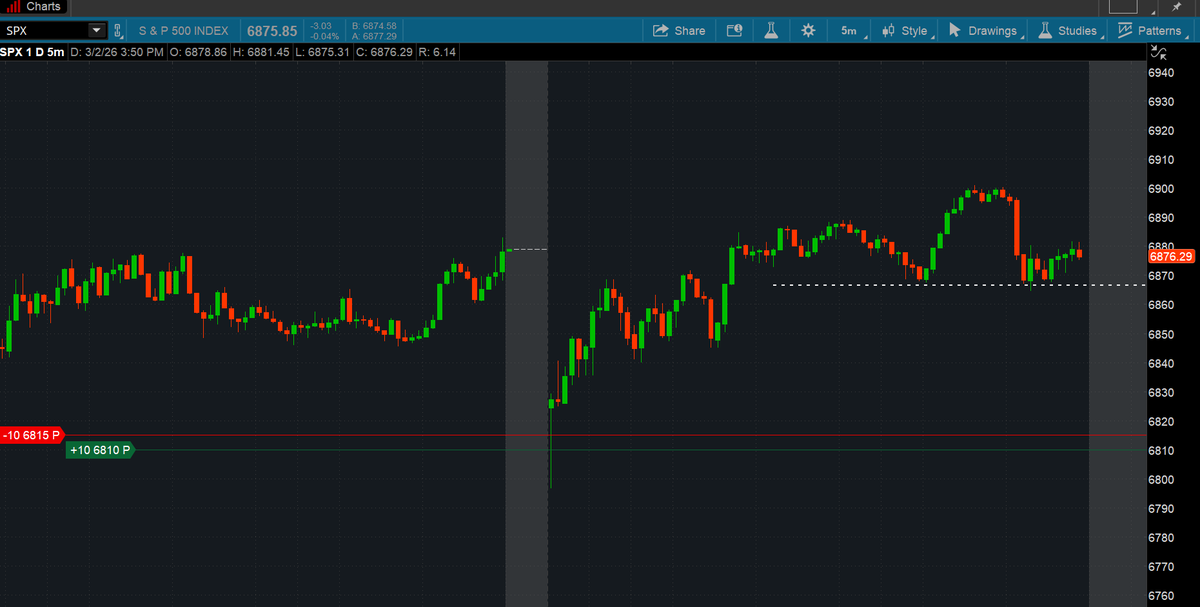Click the S & P 500 INDEX description
This screenshot has width=1200, height=607.
[184, 31]
